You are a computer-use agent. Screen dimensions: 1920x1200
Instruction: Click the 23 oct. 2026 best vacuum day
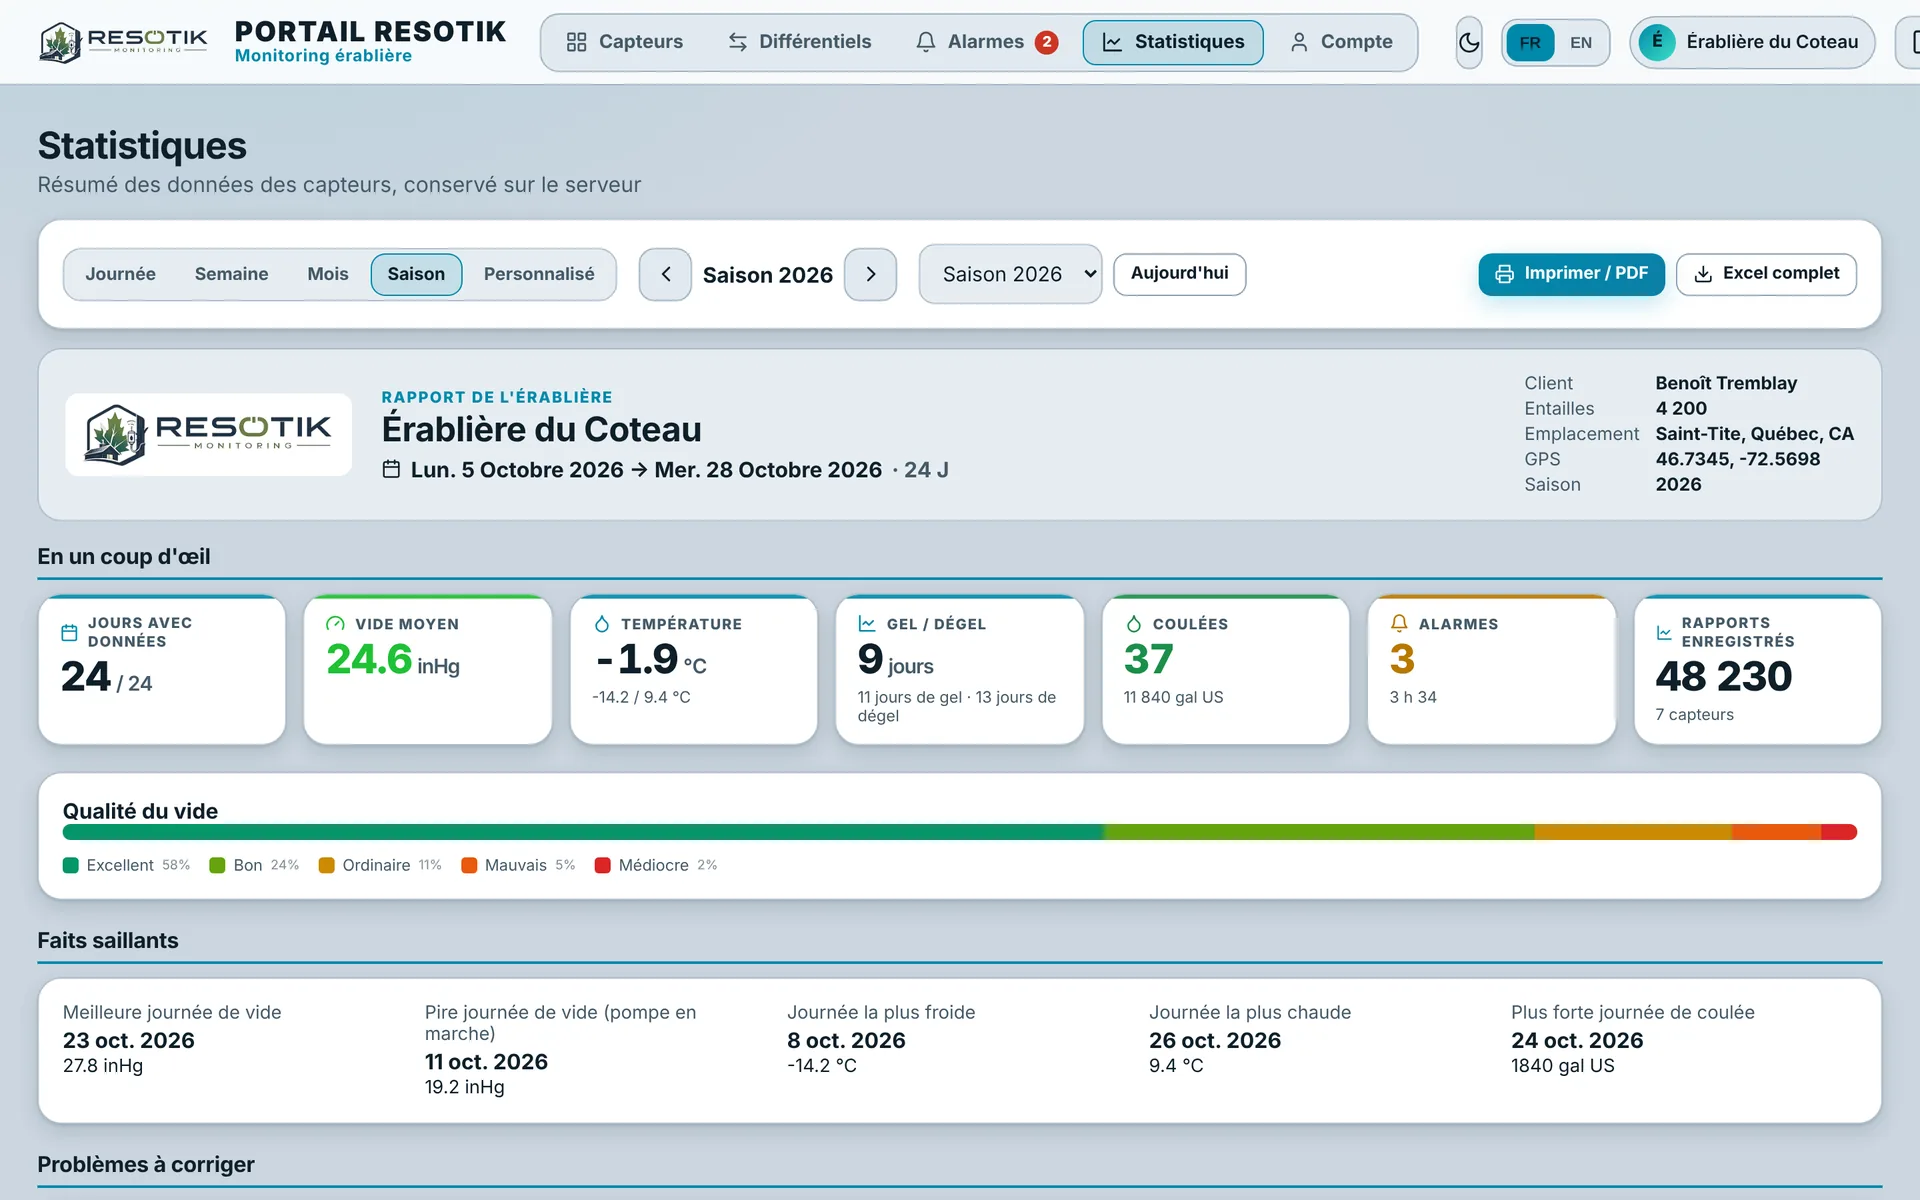(129, 1040)
